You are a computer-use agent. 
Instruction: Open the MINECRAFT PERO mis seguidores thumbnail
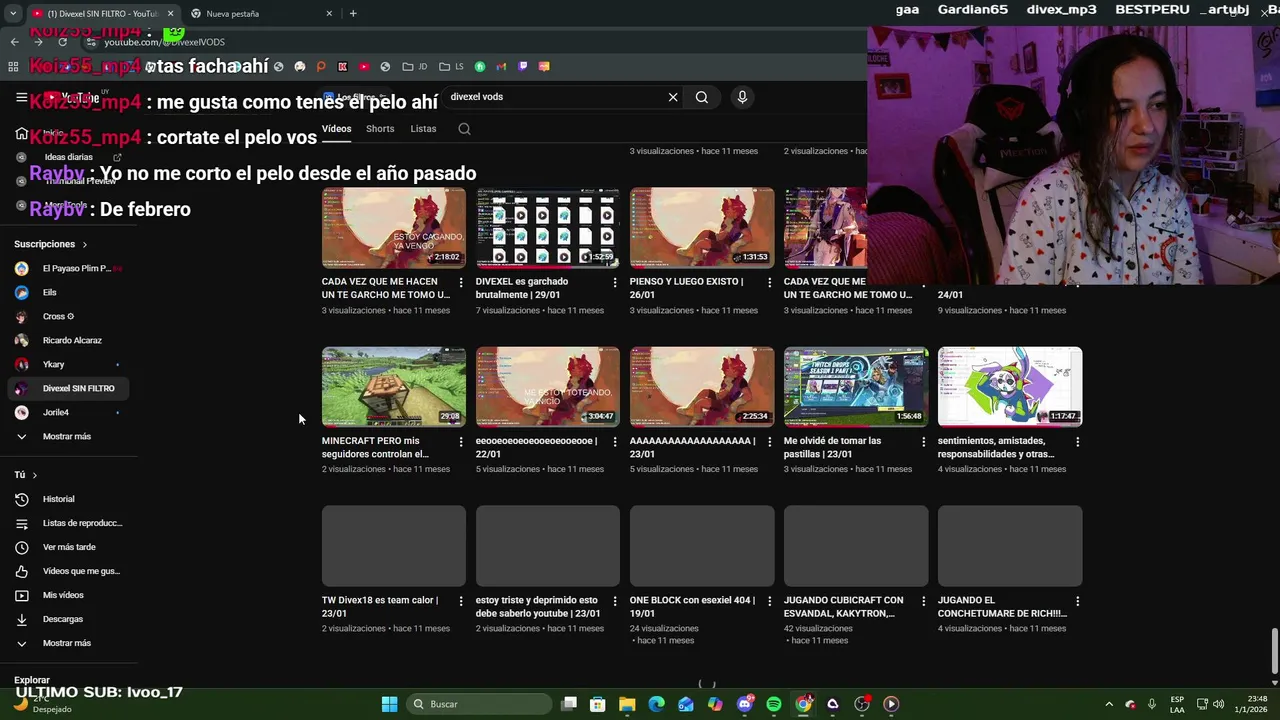[x=394, y=387]
